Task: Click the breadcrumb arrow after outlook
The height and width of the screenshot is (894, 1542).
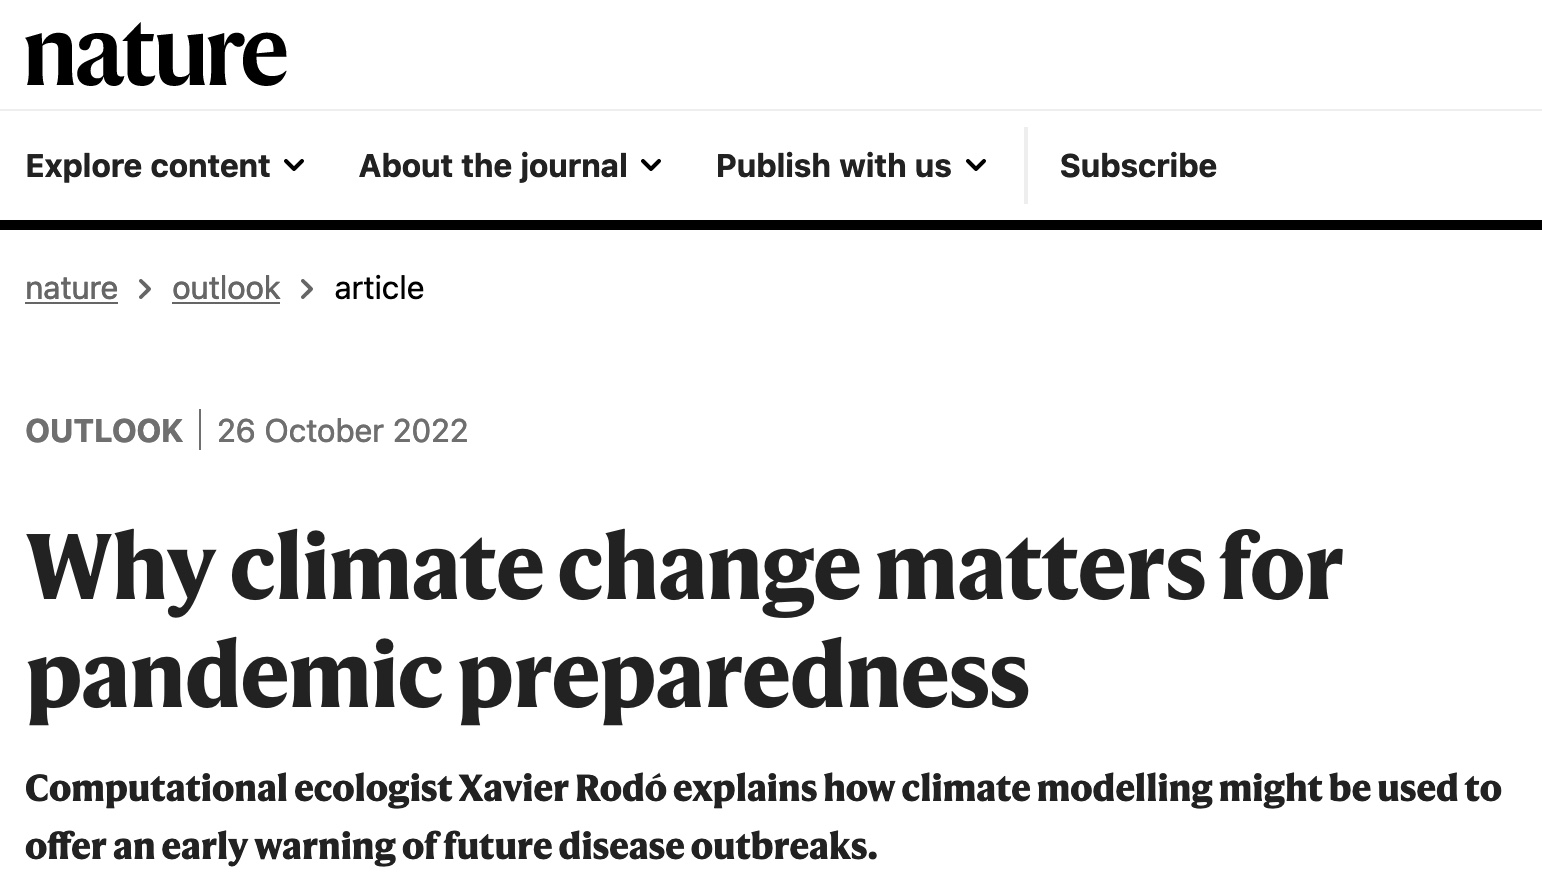Action: [x=307, y=289]
